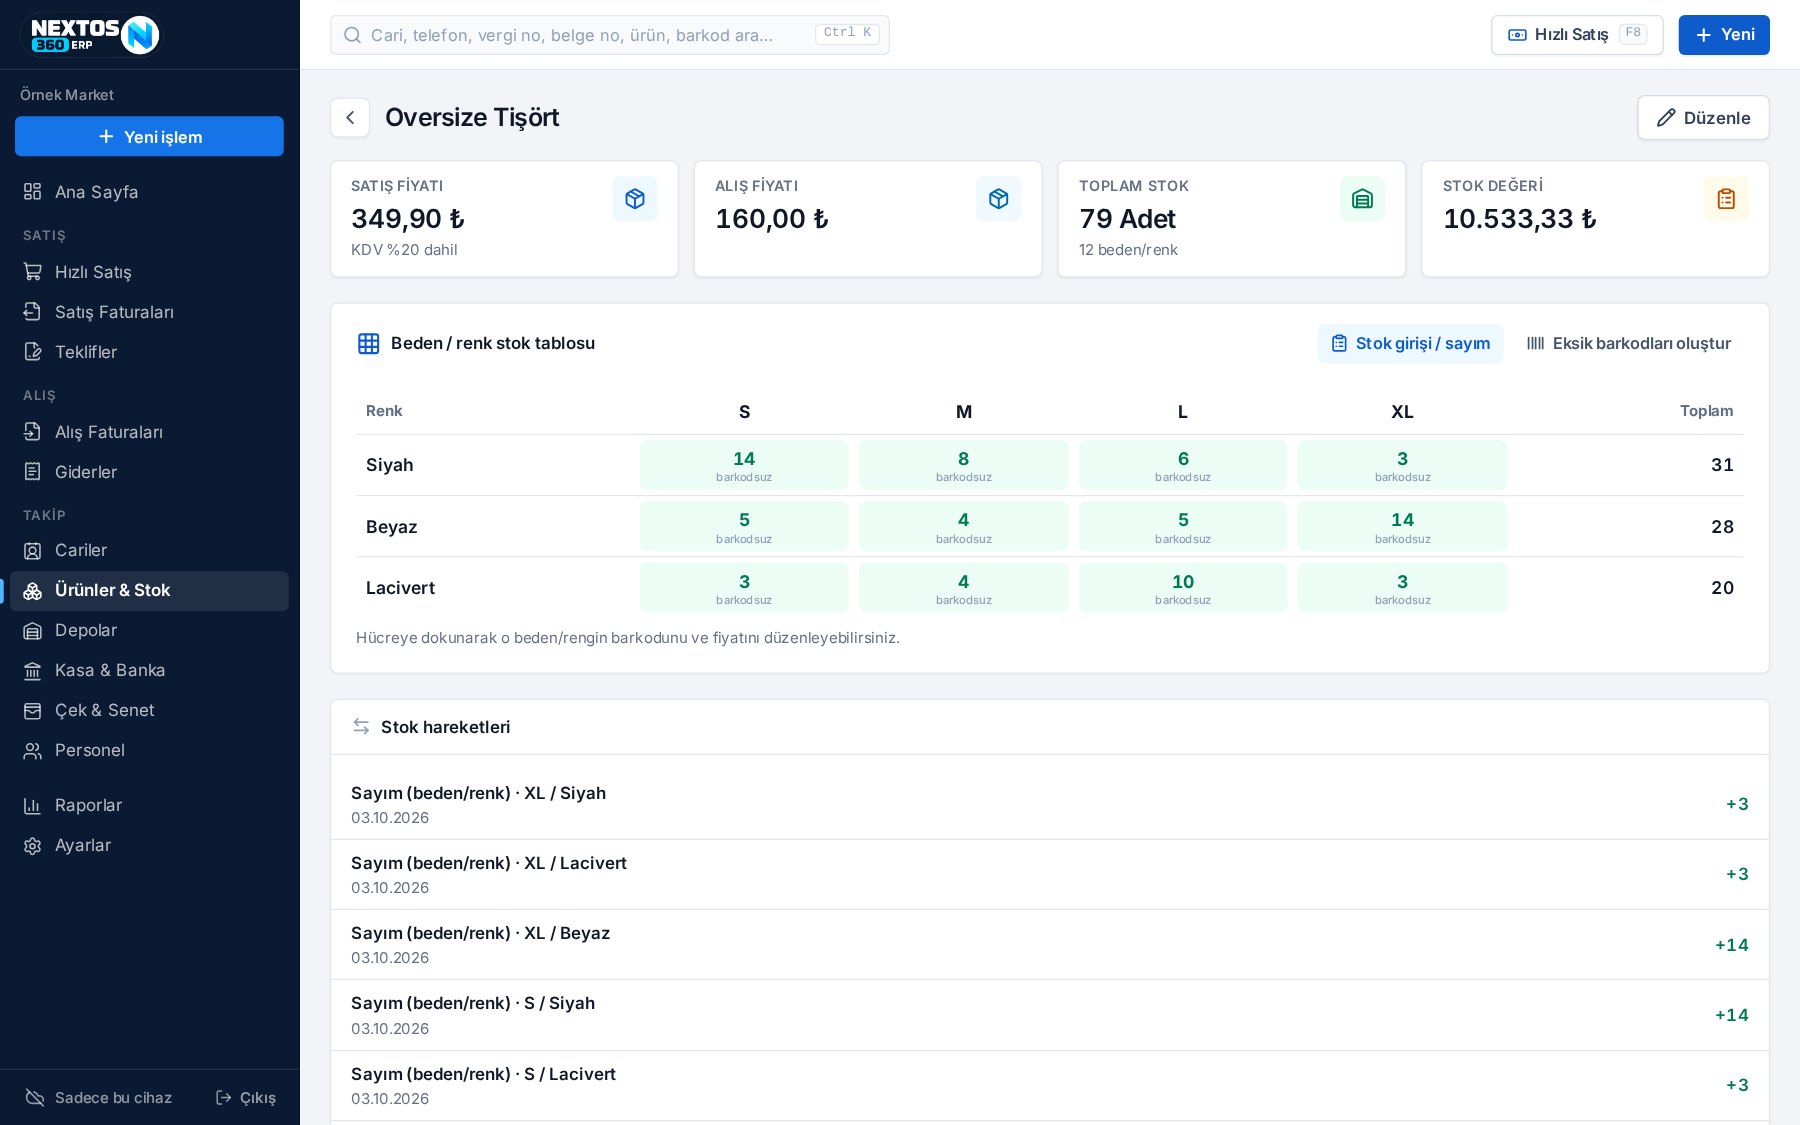Open Ana Sayfa from the sidebar

click(150, 192)
